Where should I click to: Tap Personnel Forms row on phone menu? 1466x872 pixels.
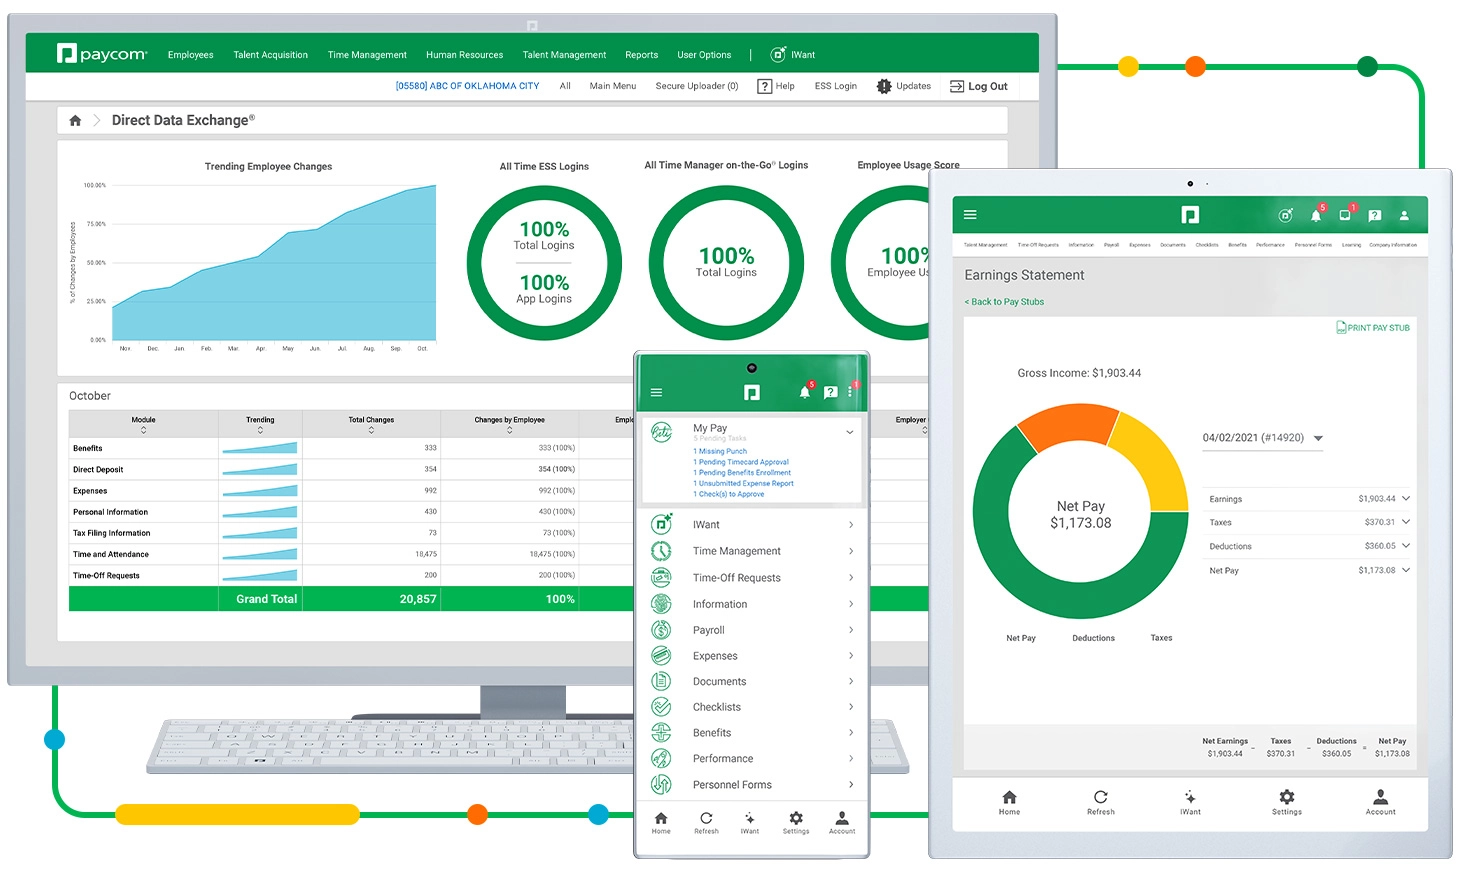(752, 785)
